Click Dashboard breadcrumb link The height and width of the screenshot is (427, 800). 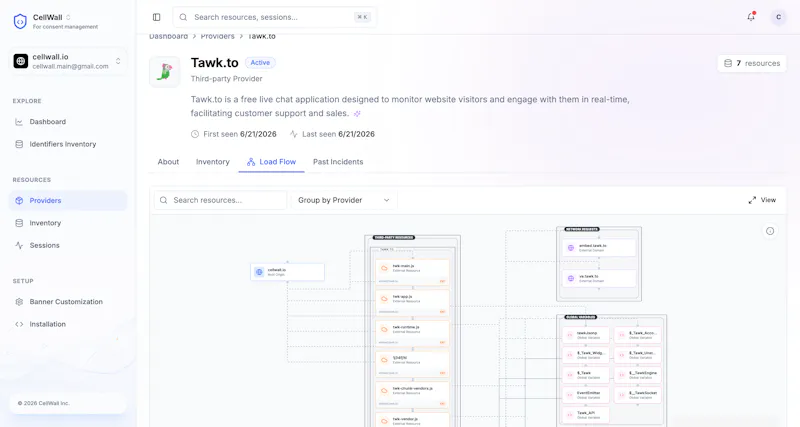pos(168,36)
